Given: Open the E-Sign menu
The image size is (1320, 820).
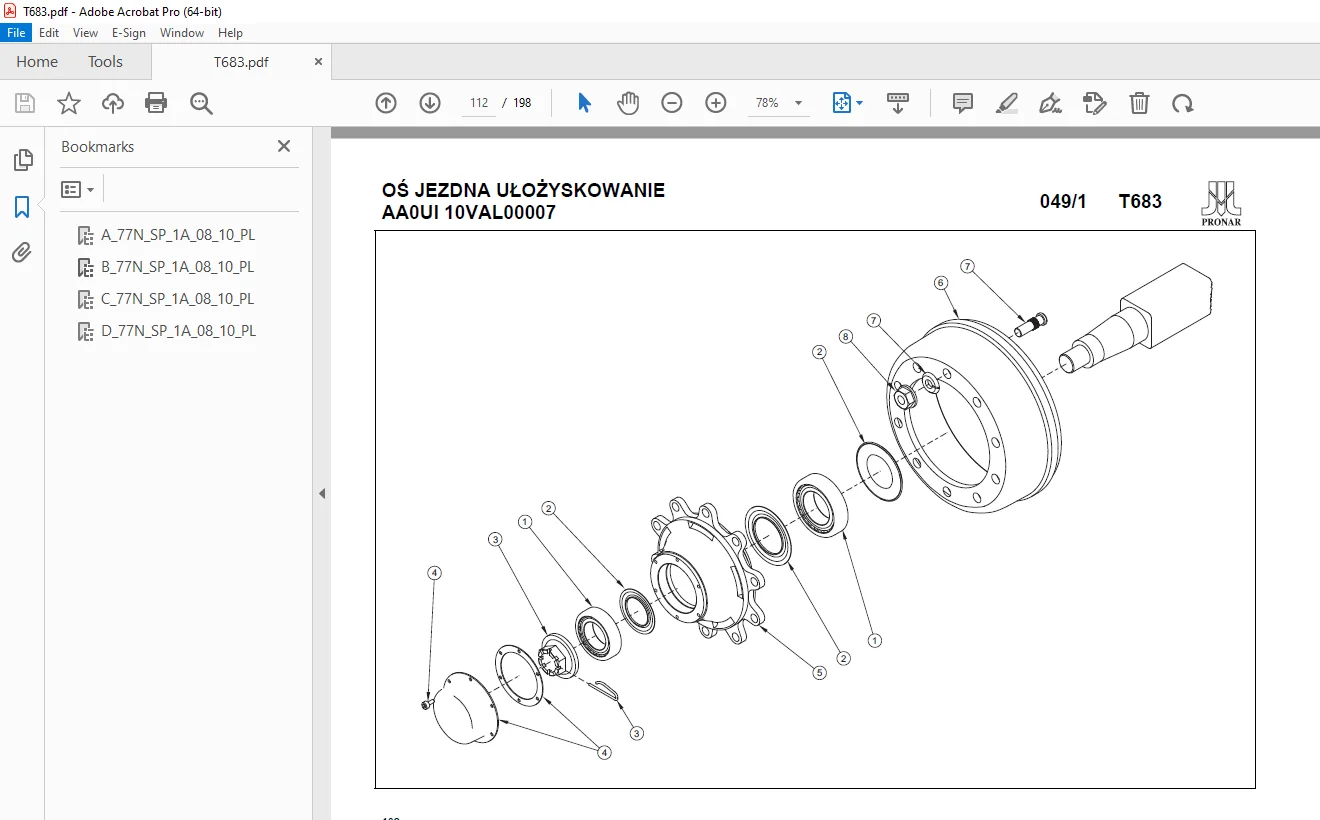Looking at the screenshot, I should (x=129, y=33).
